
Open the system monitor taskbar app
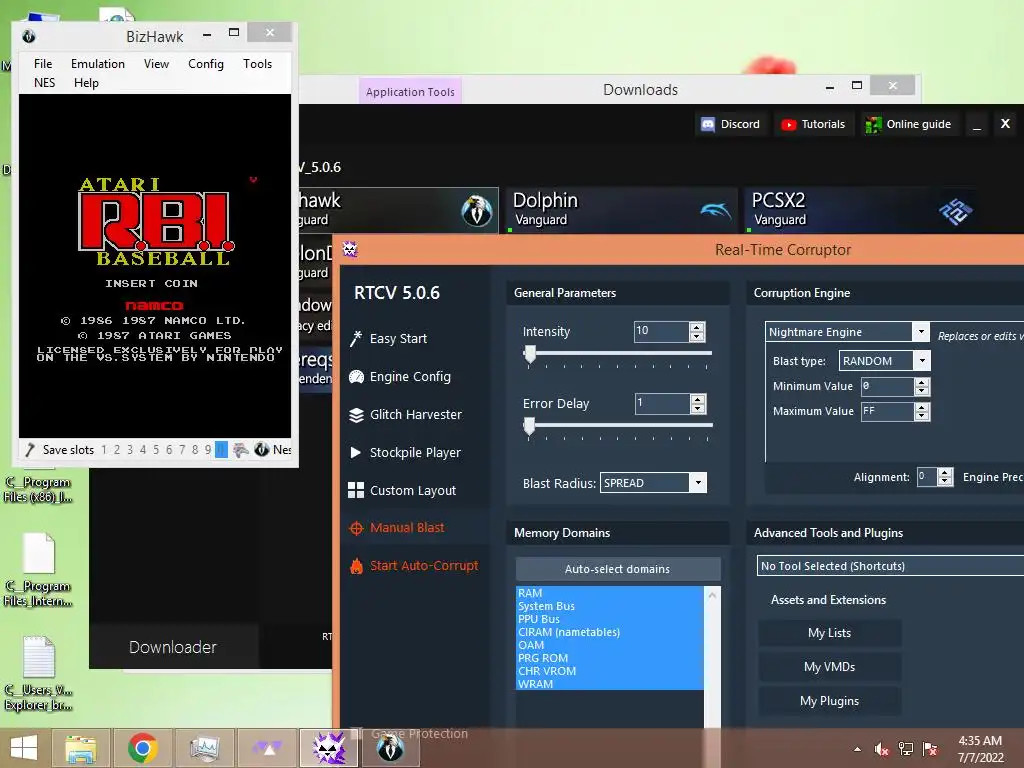tap(204, 748)
